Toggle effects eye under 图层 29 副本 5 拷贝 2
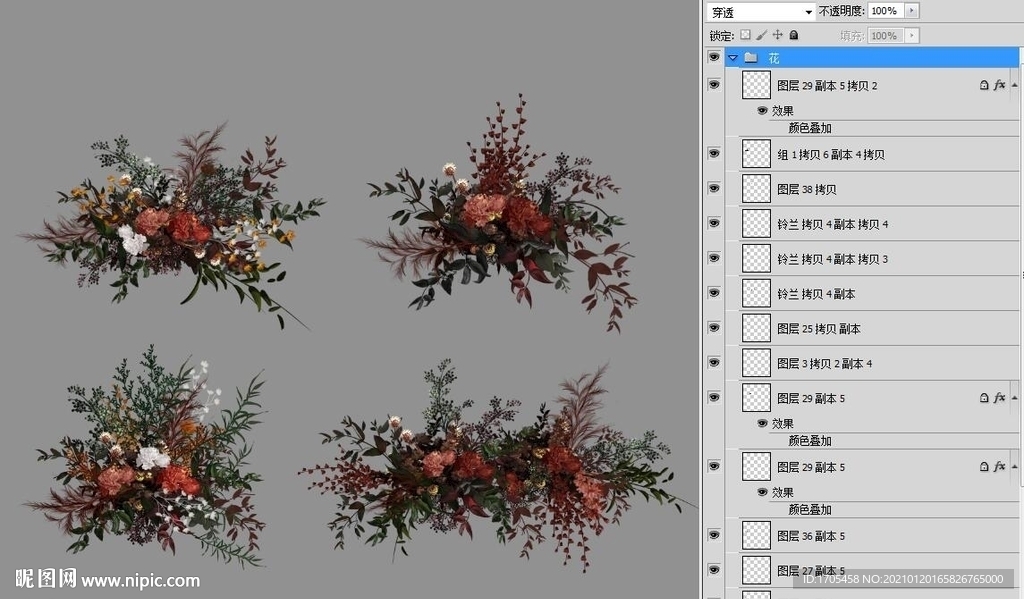The width and height of the screenshot is (1024, 599). pyautogui.click(x=762, y=111)
